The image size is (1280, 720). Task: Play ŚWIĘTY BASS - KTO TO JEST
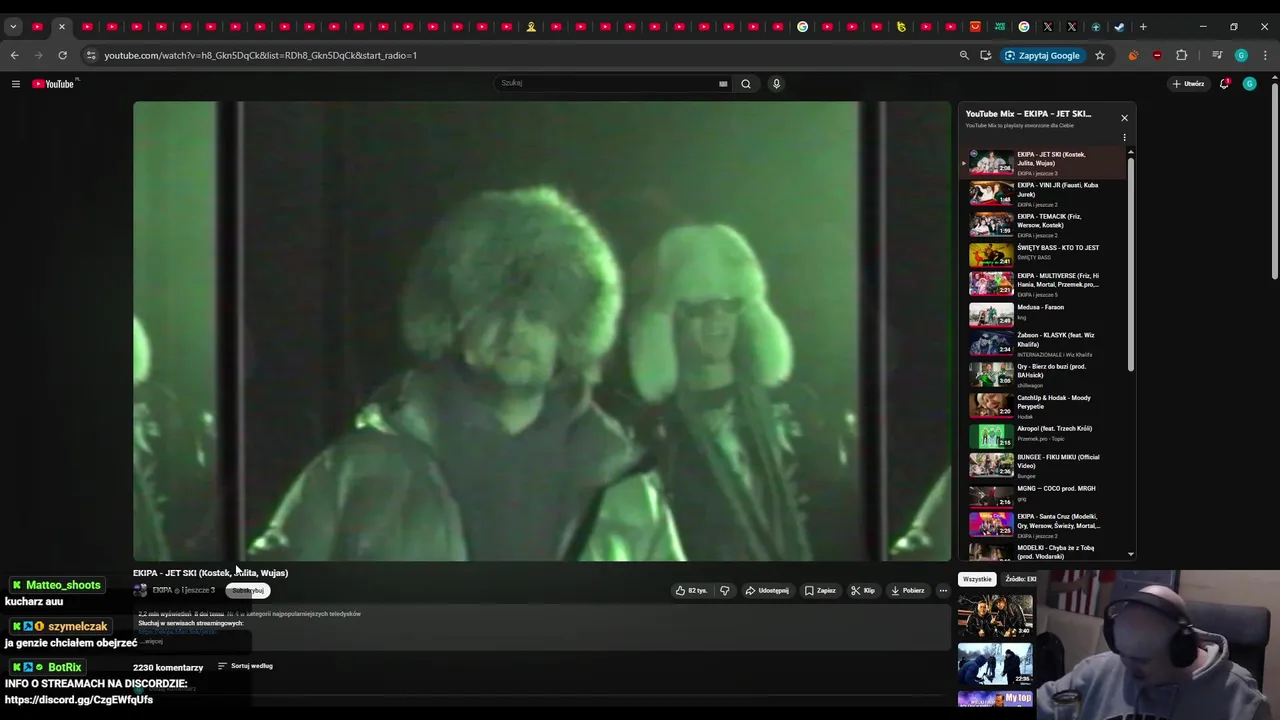[1043, 254]
